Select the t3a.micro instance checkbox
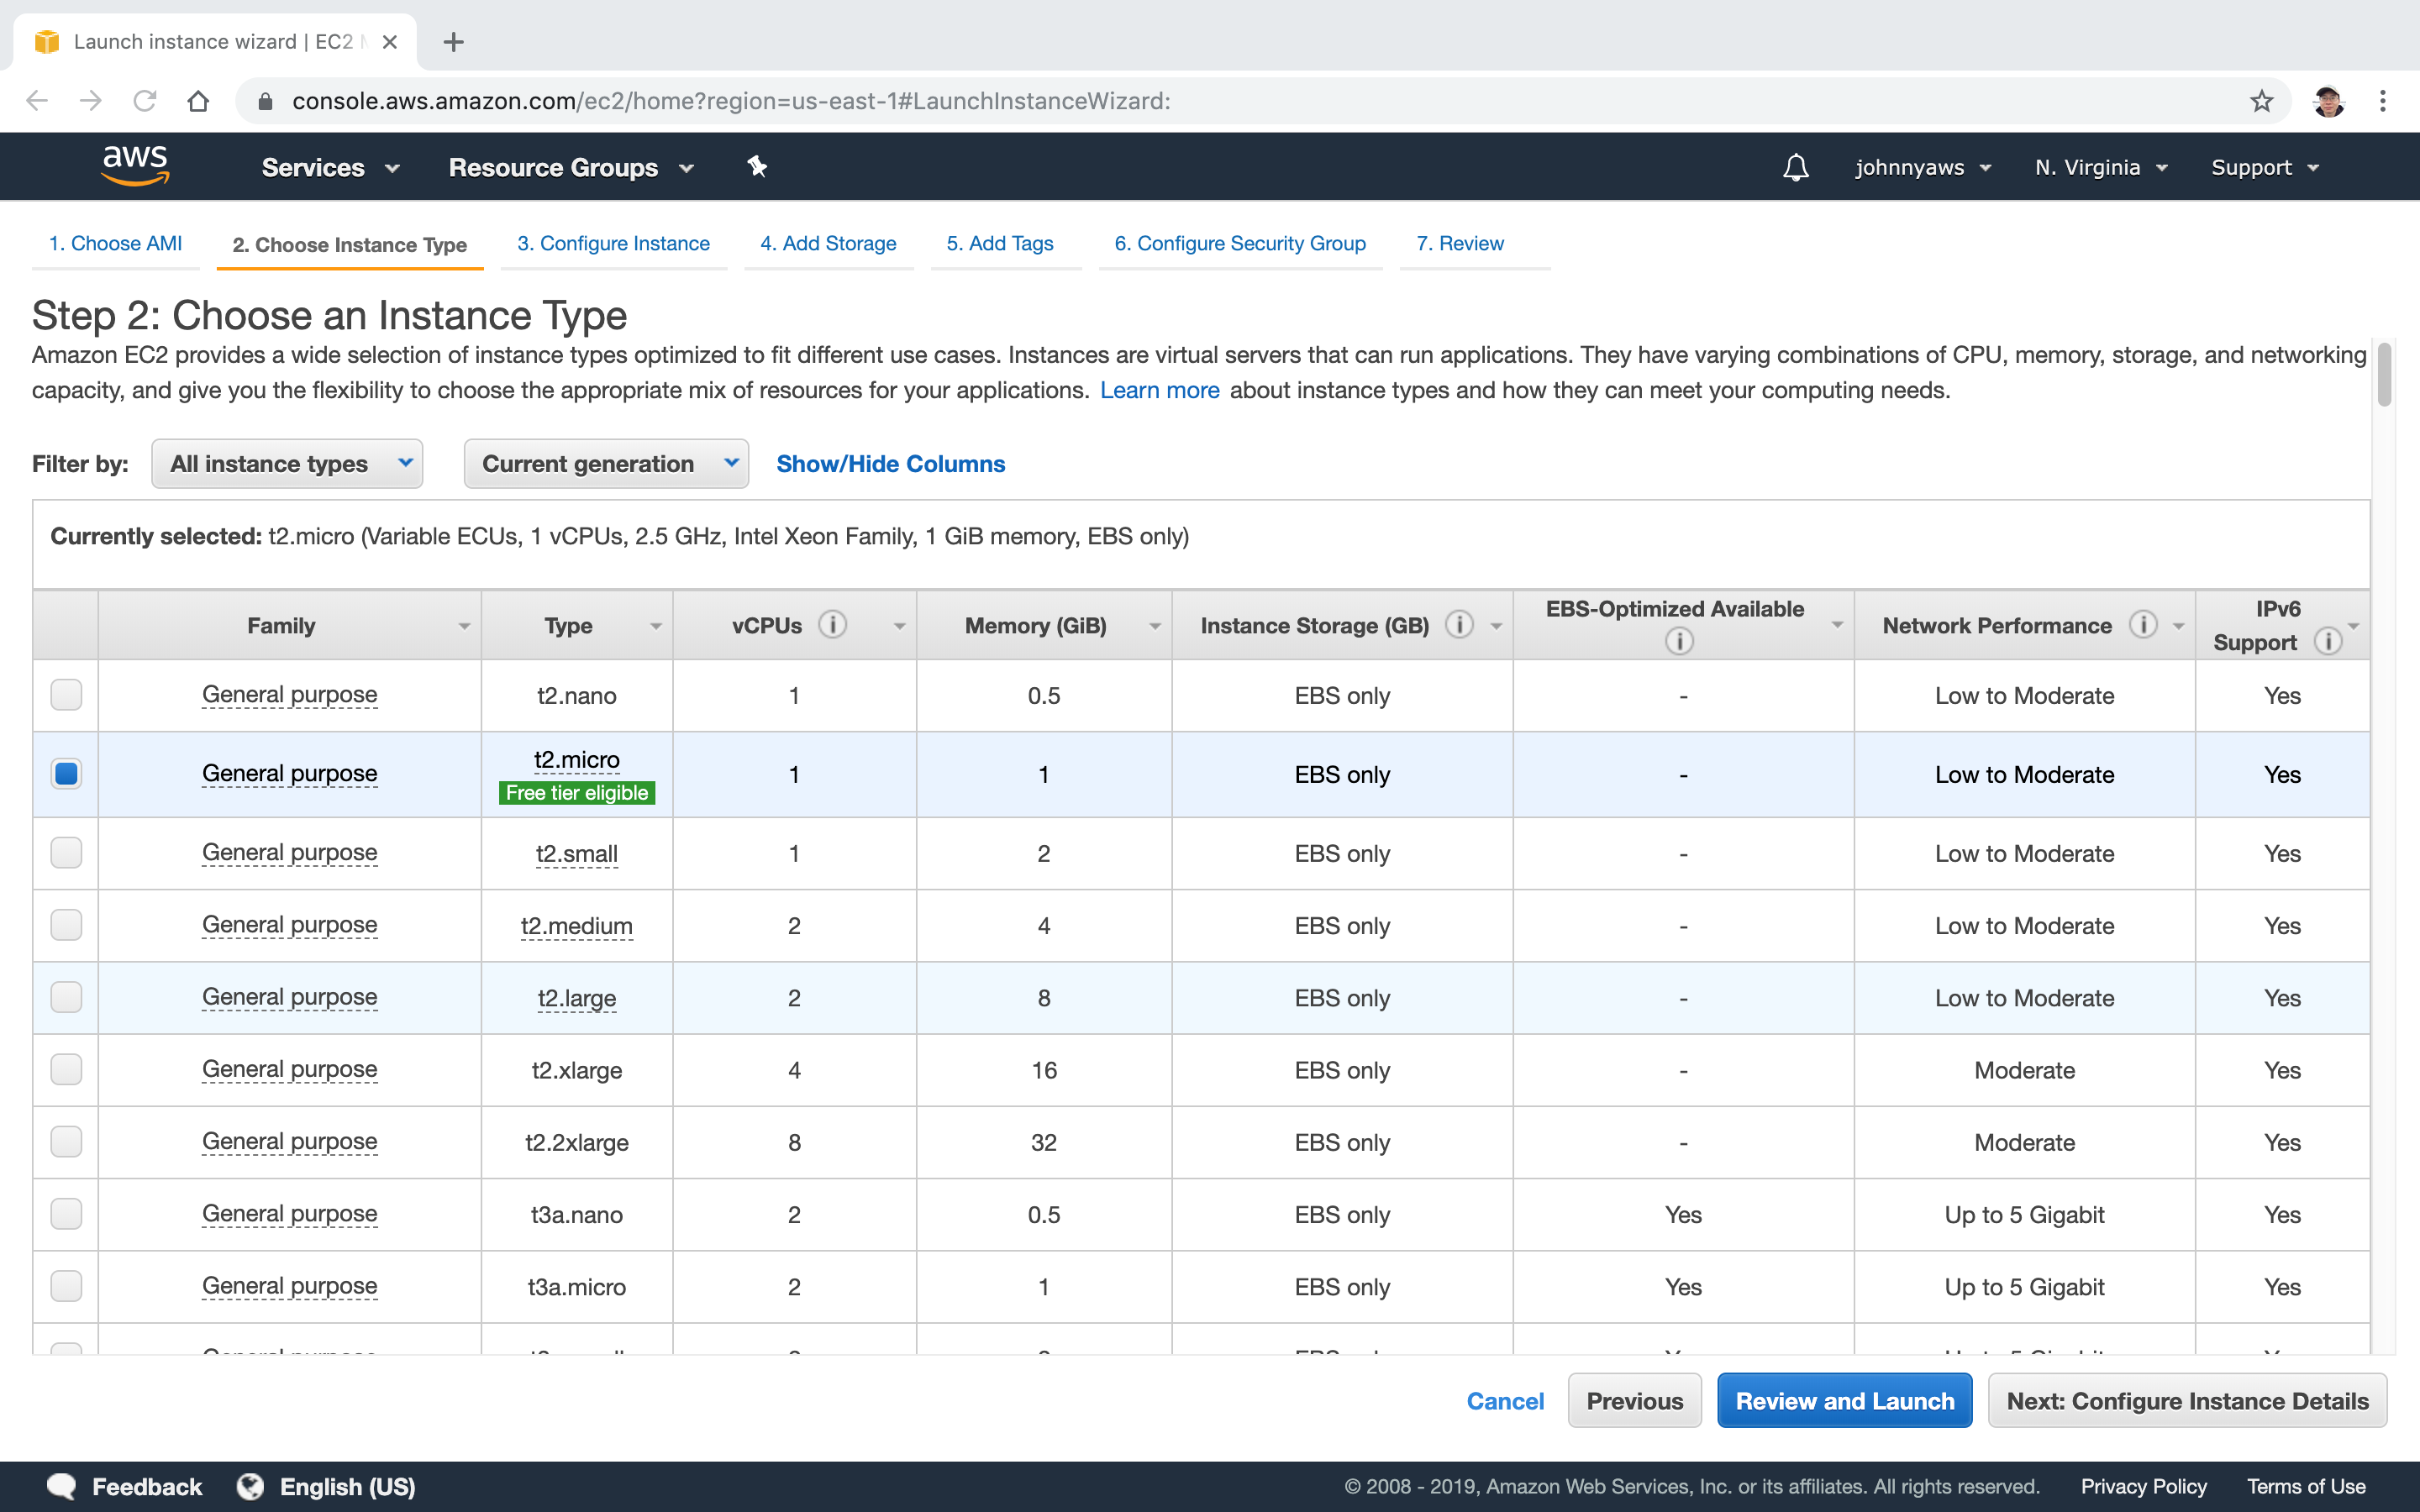2420x1512 pixels. tap(66, 1285)
